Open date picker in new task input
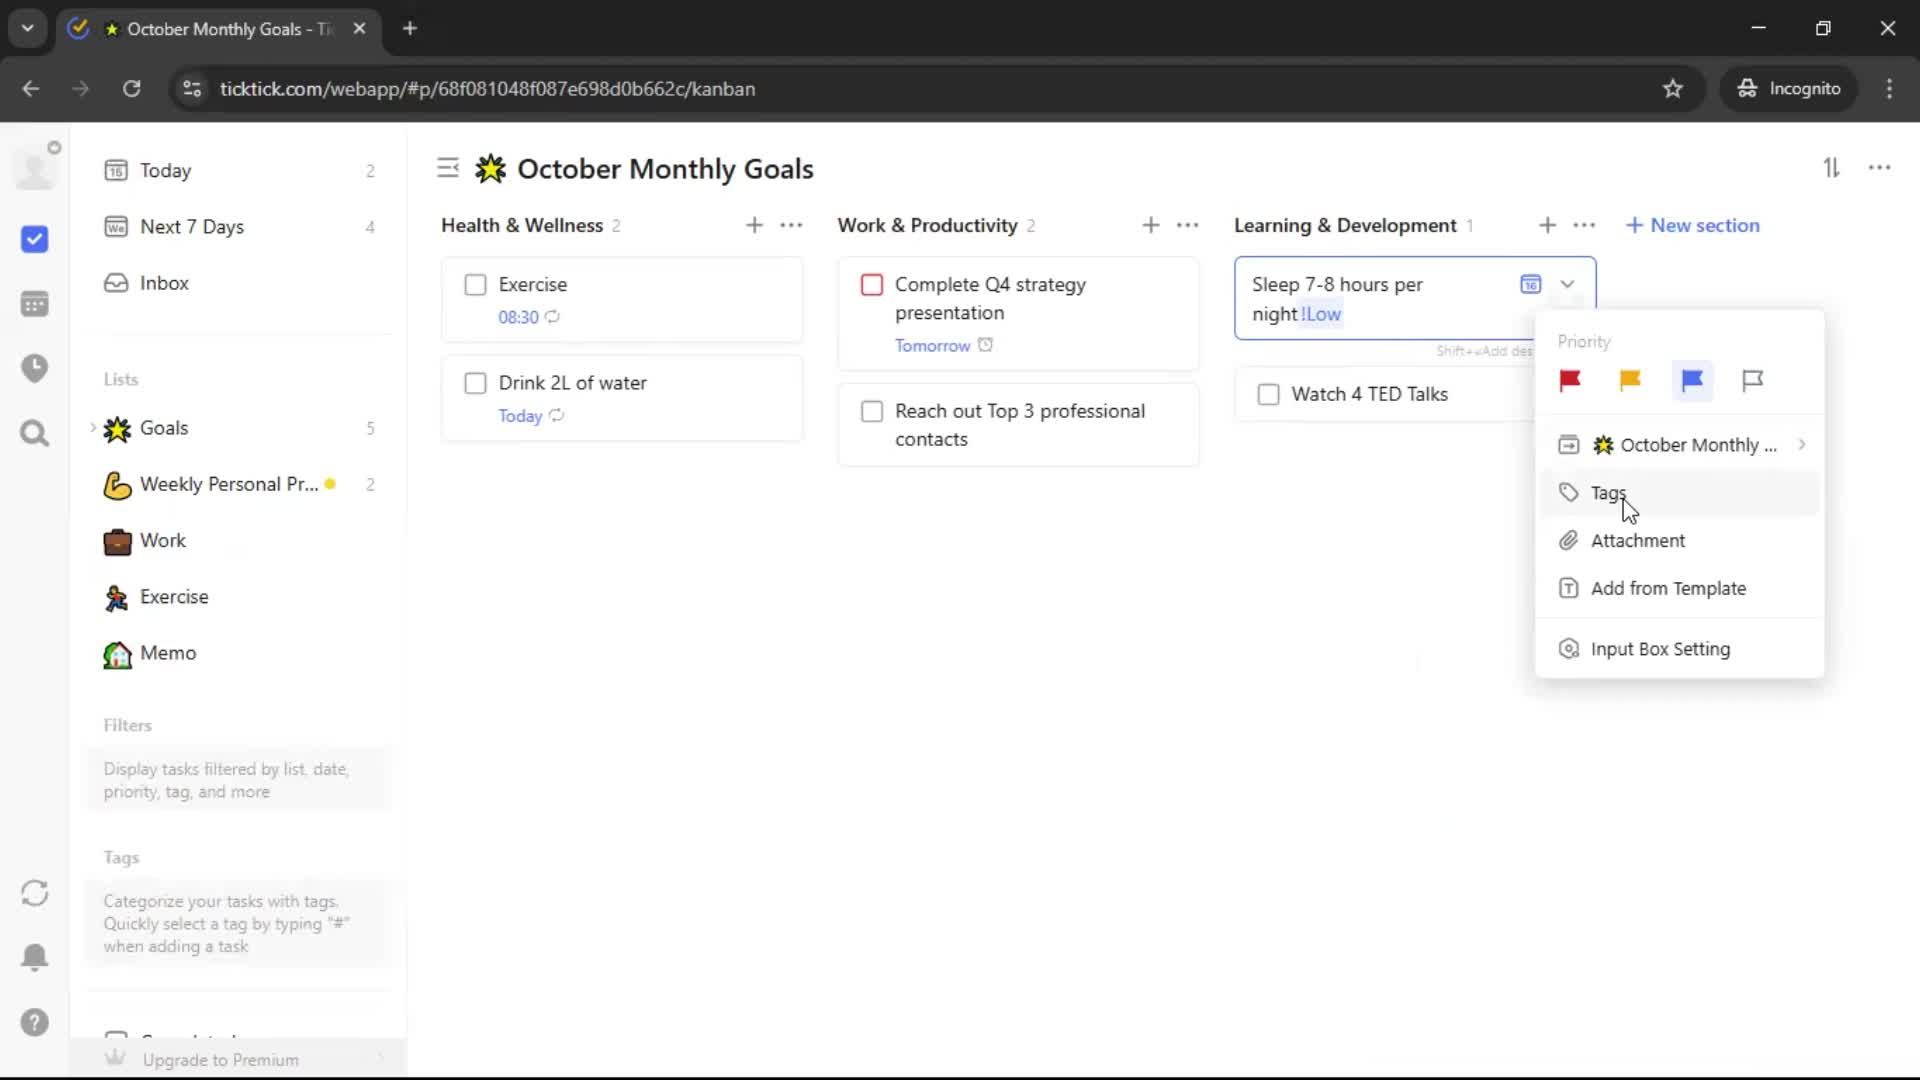Viewport: 1920px width, 1080px height. 1530,285
